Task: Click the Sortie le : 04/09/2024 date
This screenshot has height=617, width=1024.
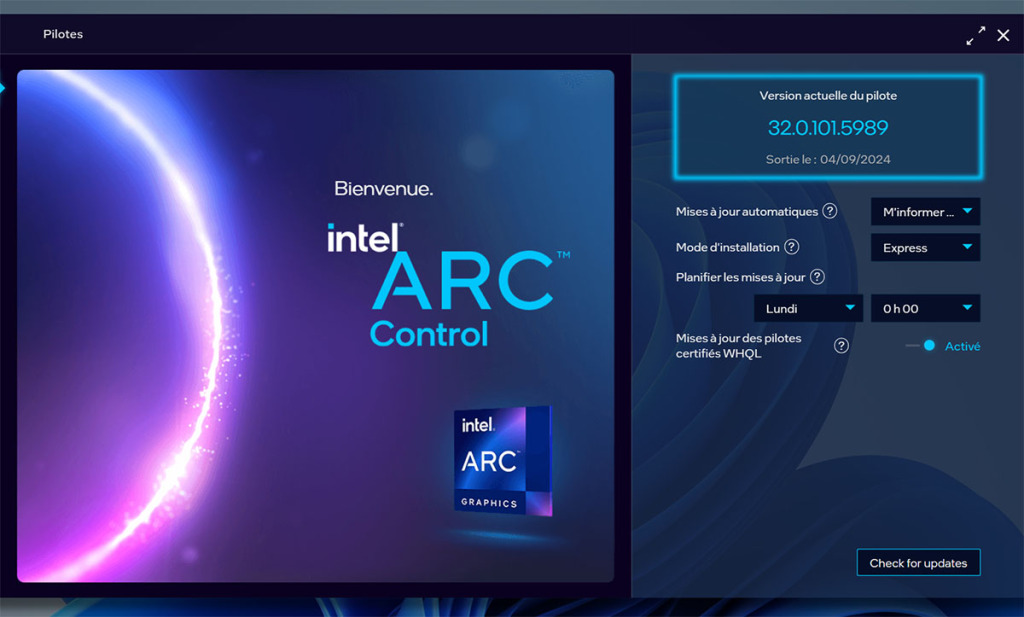Action: tap(828, 159)
